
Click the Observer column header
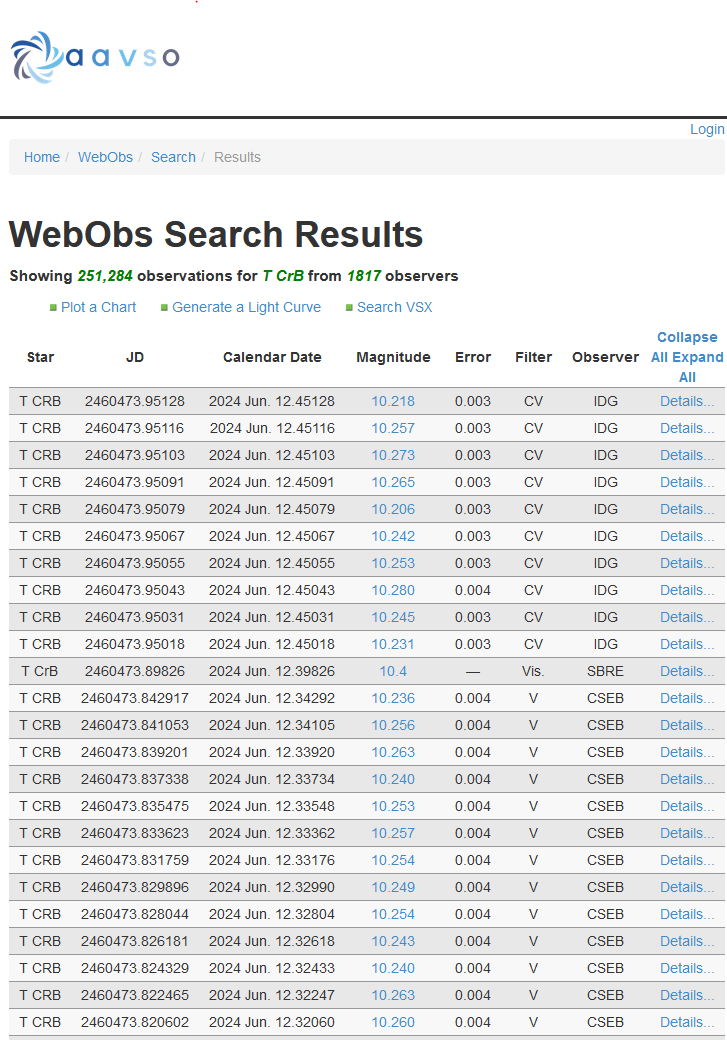pyautogui.click(x=606, y=358)
